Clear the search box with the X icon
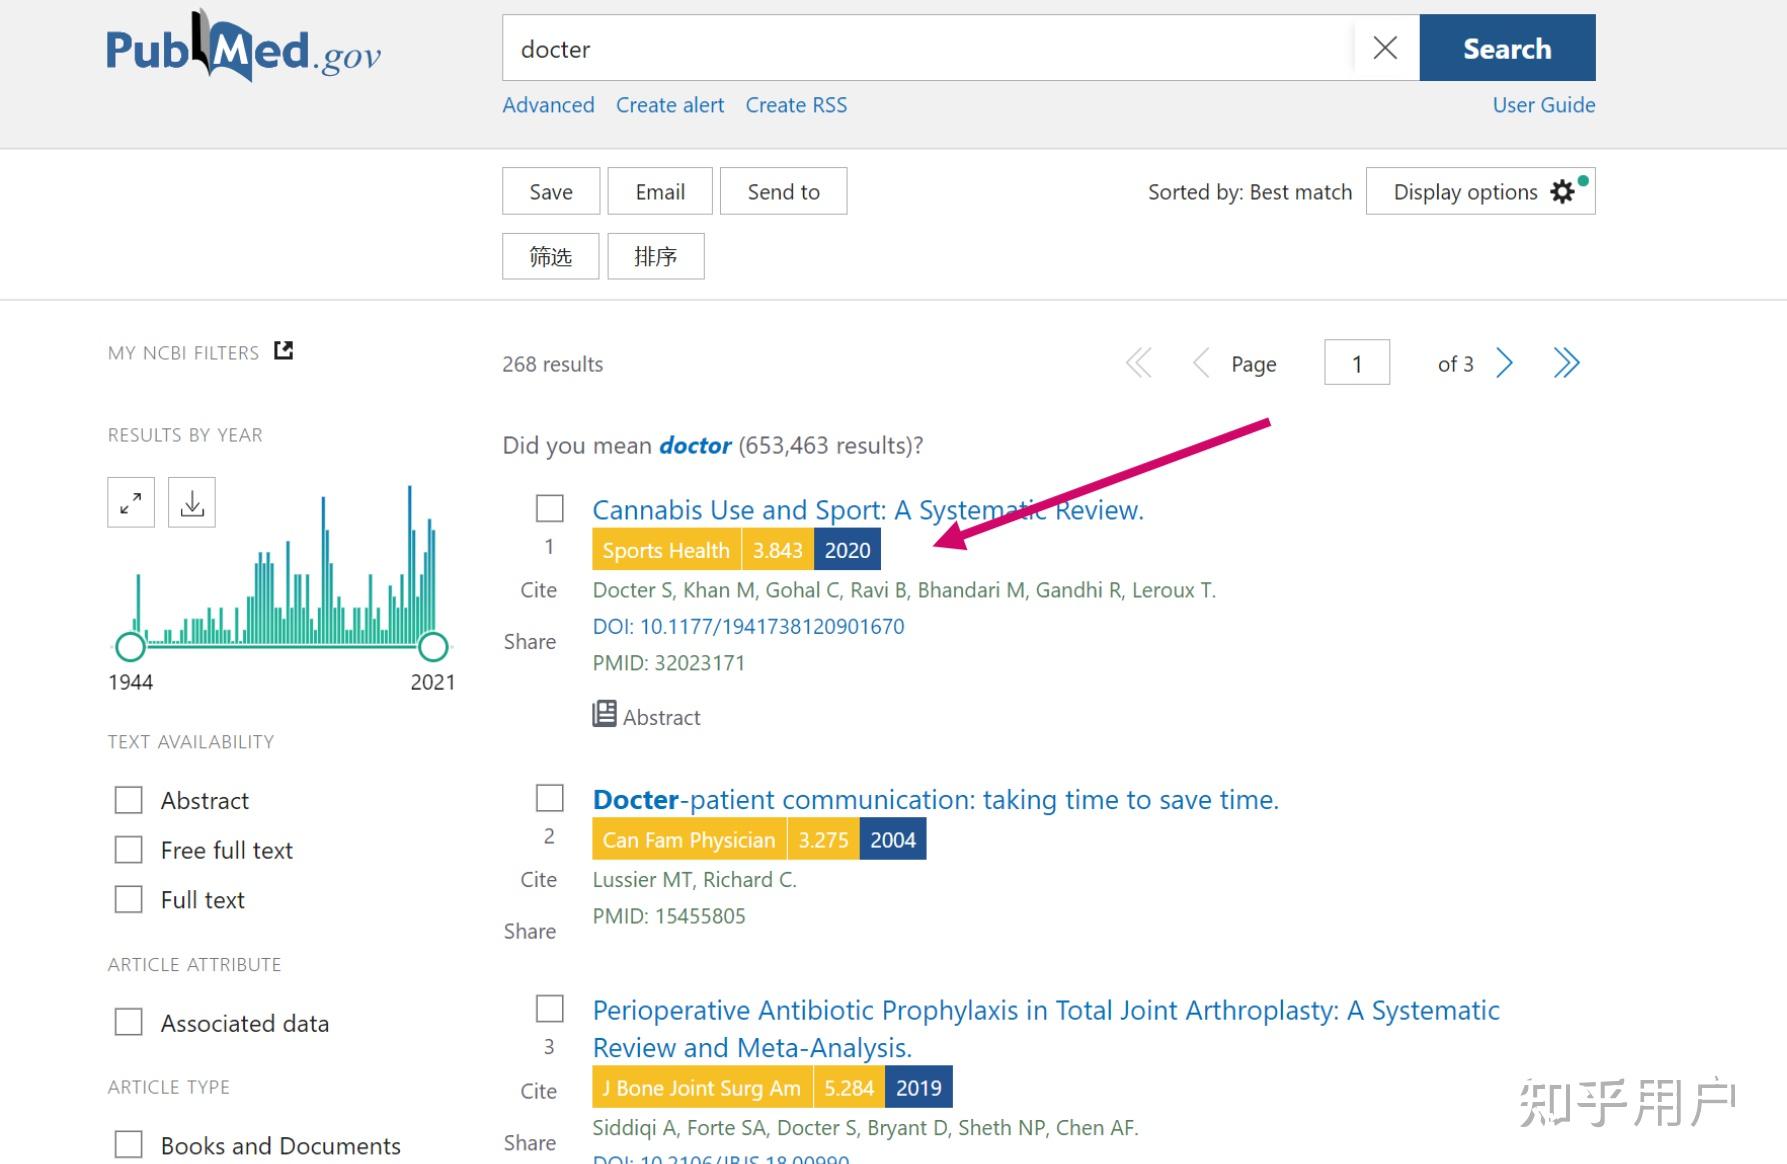This screenshot has width=1787, height=1164. point(1385,48)
